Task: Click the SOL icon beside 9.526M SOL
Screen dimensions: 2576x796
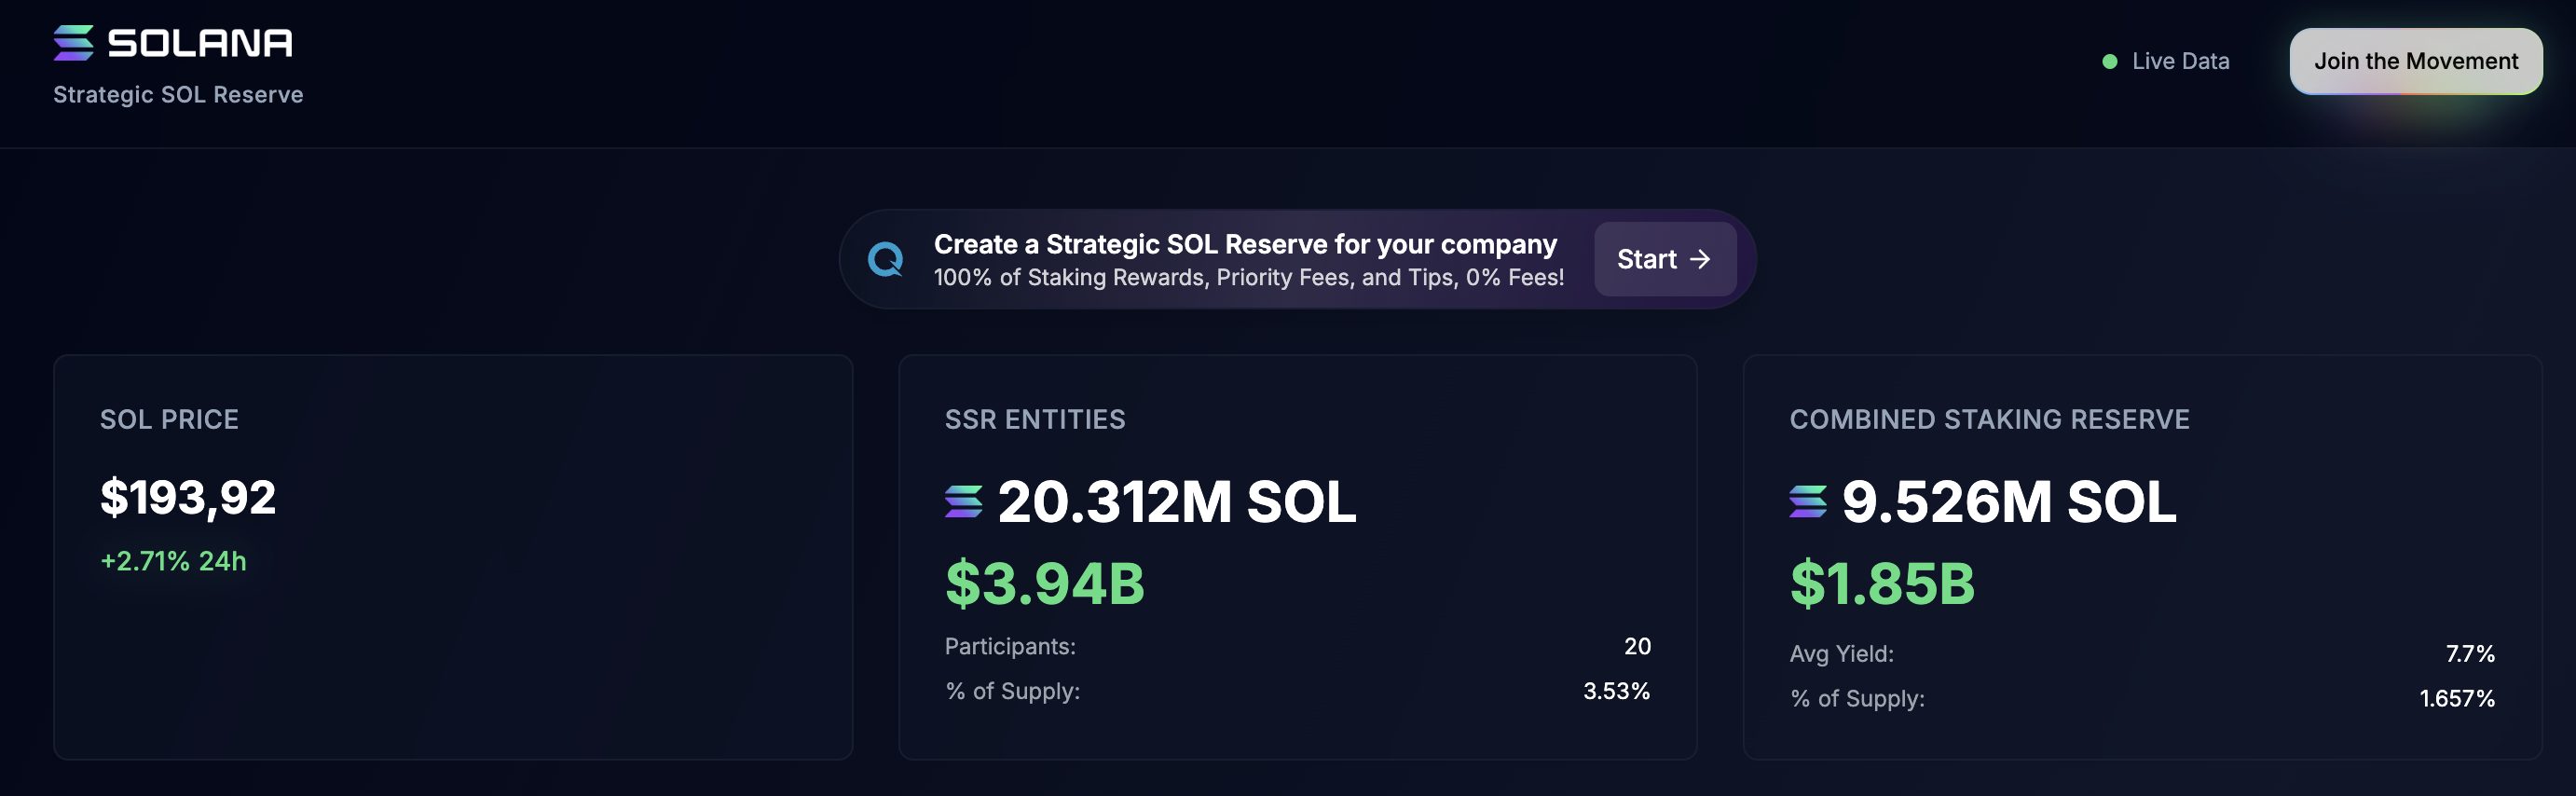Action: click(x=1808, y=501)
